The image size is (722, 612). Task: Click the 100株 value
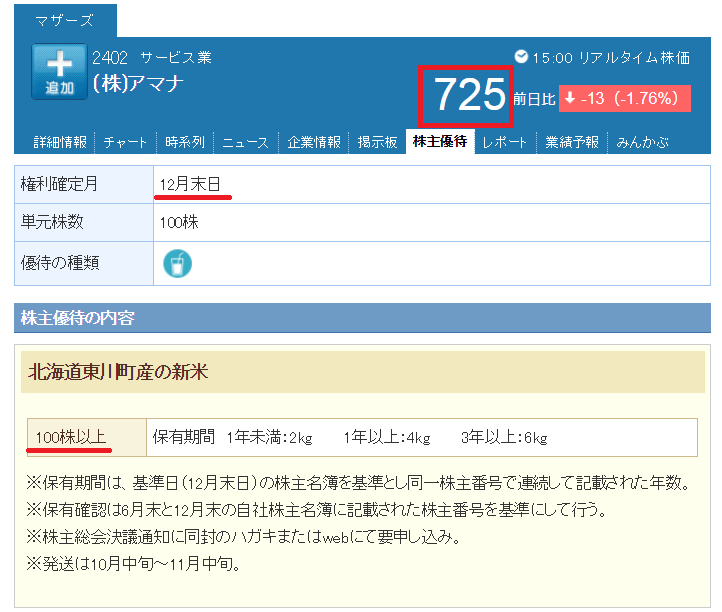click(x=179, y=222)
